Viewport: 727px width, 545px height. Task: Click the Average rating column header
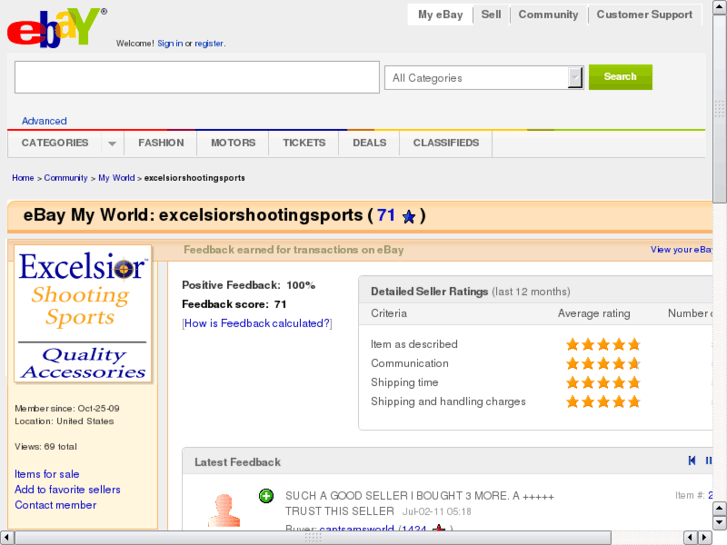point(594,314)
